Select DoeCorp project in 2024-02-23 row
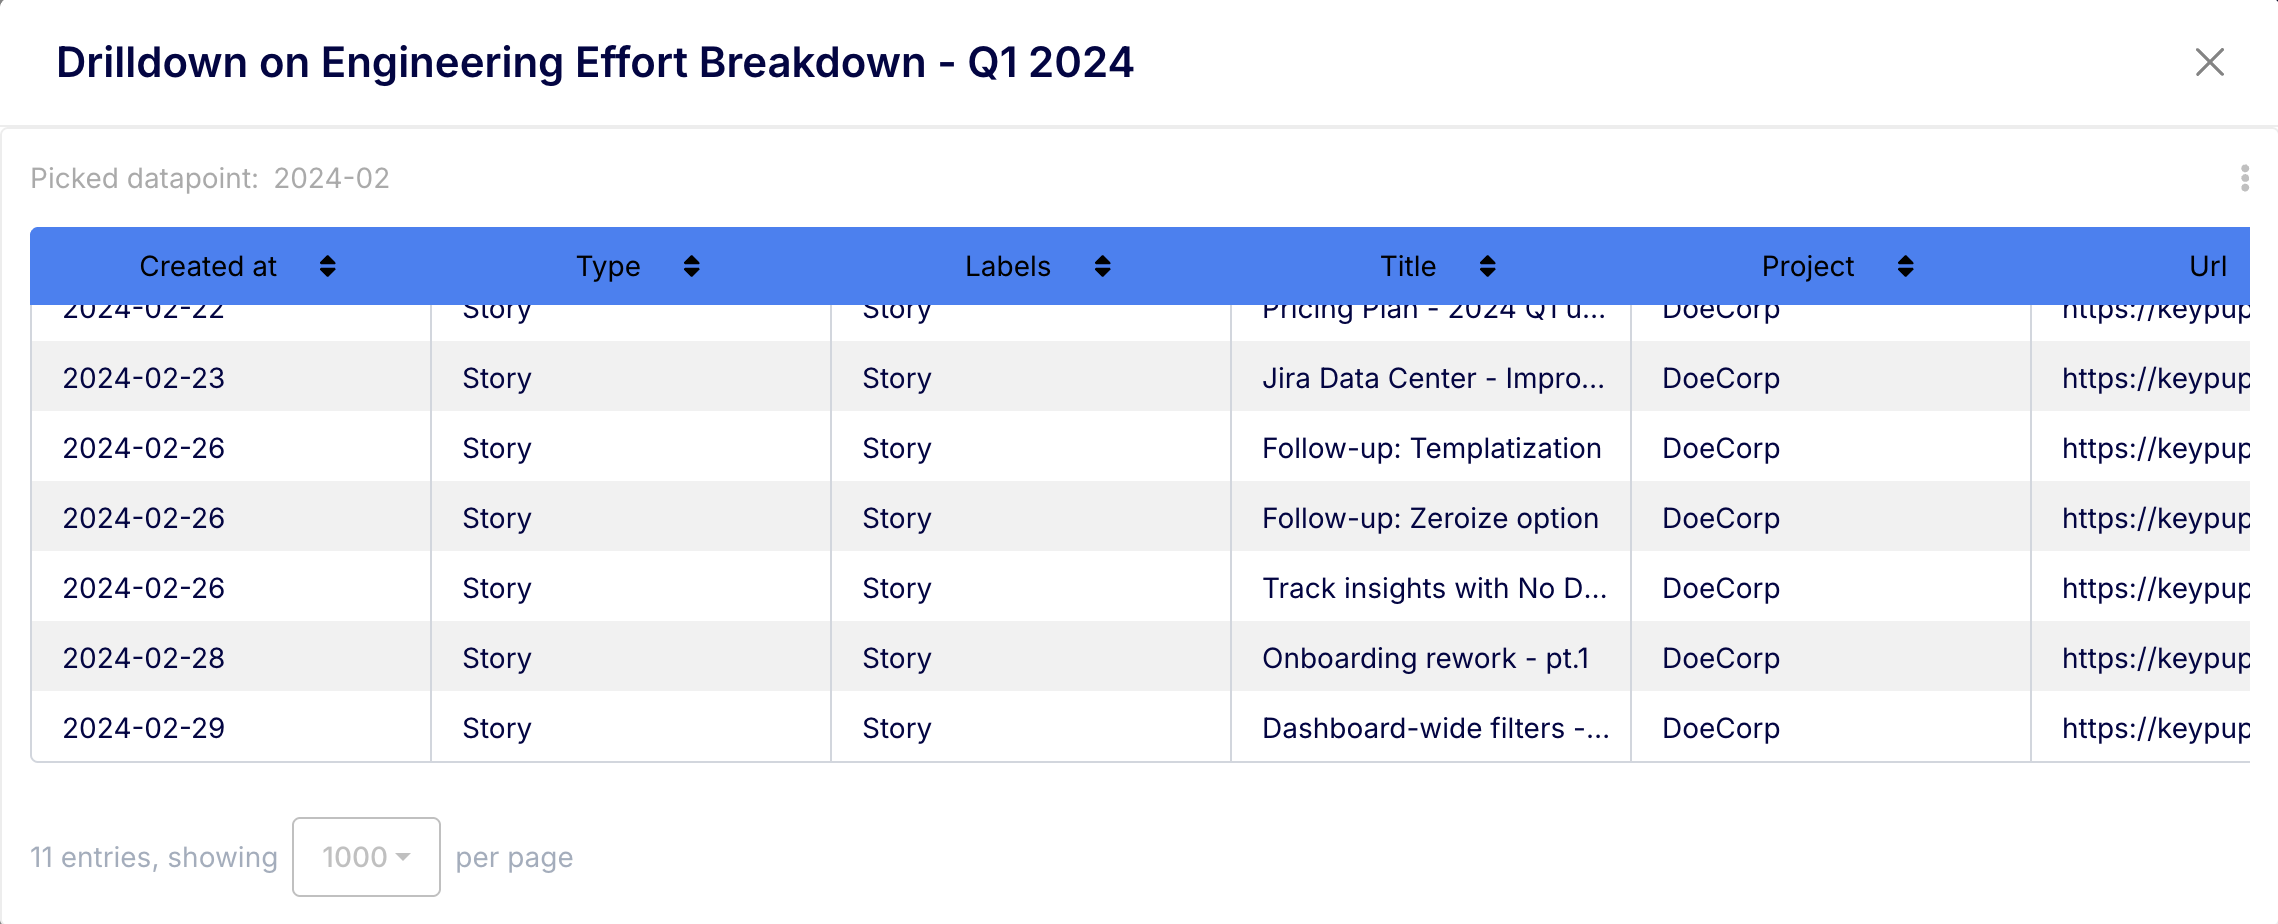Image resolution: width=2278 pixels, height=924 pixels. [1721, 378]
